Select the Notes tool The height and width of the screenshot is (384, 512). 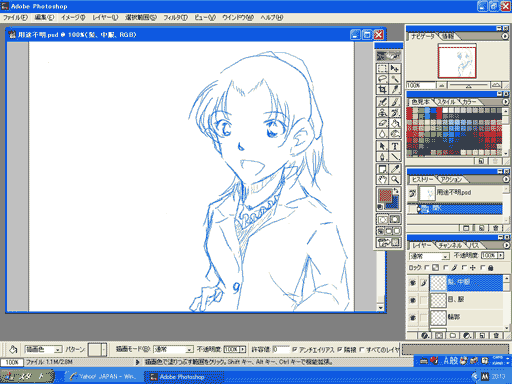pyautogui.click(x=382, y=169)
